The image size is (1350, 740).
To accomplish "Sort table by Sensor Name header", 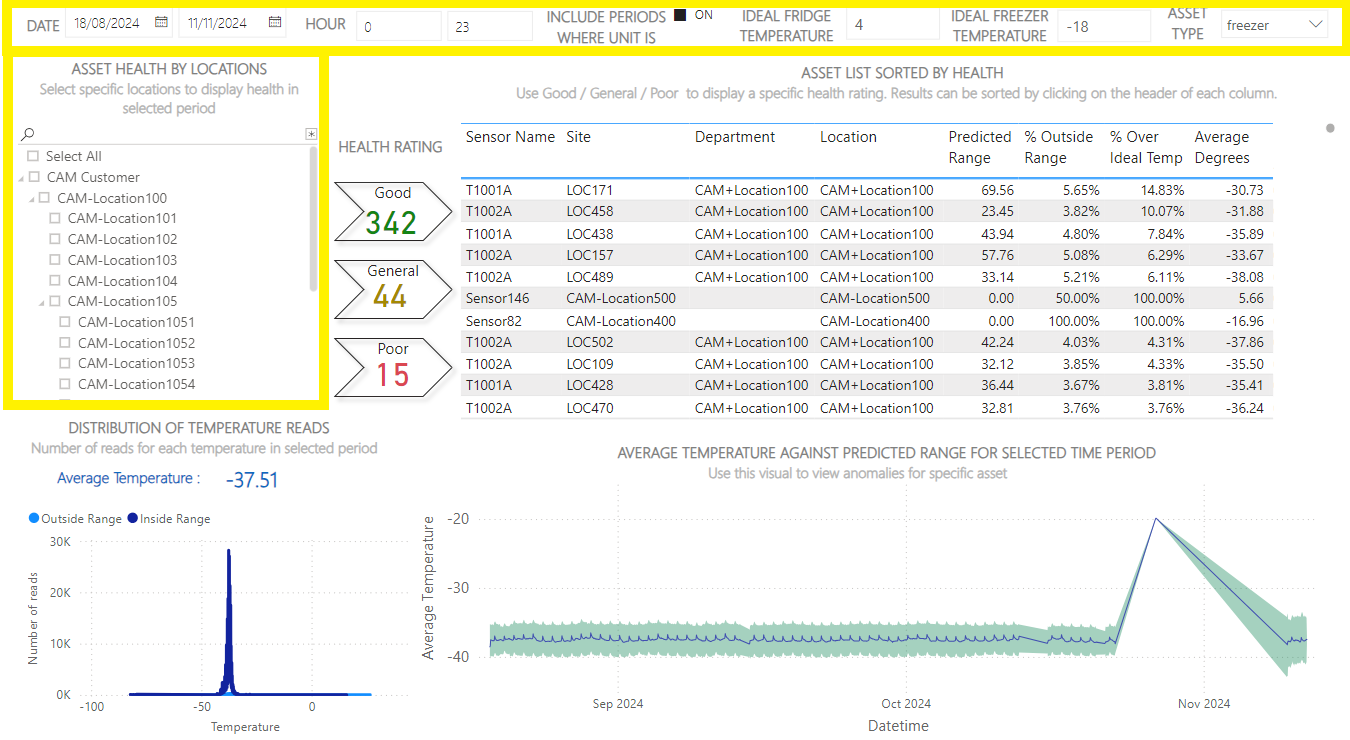I will point(510,137).
